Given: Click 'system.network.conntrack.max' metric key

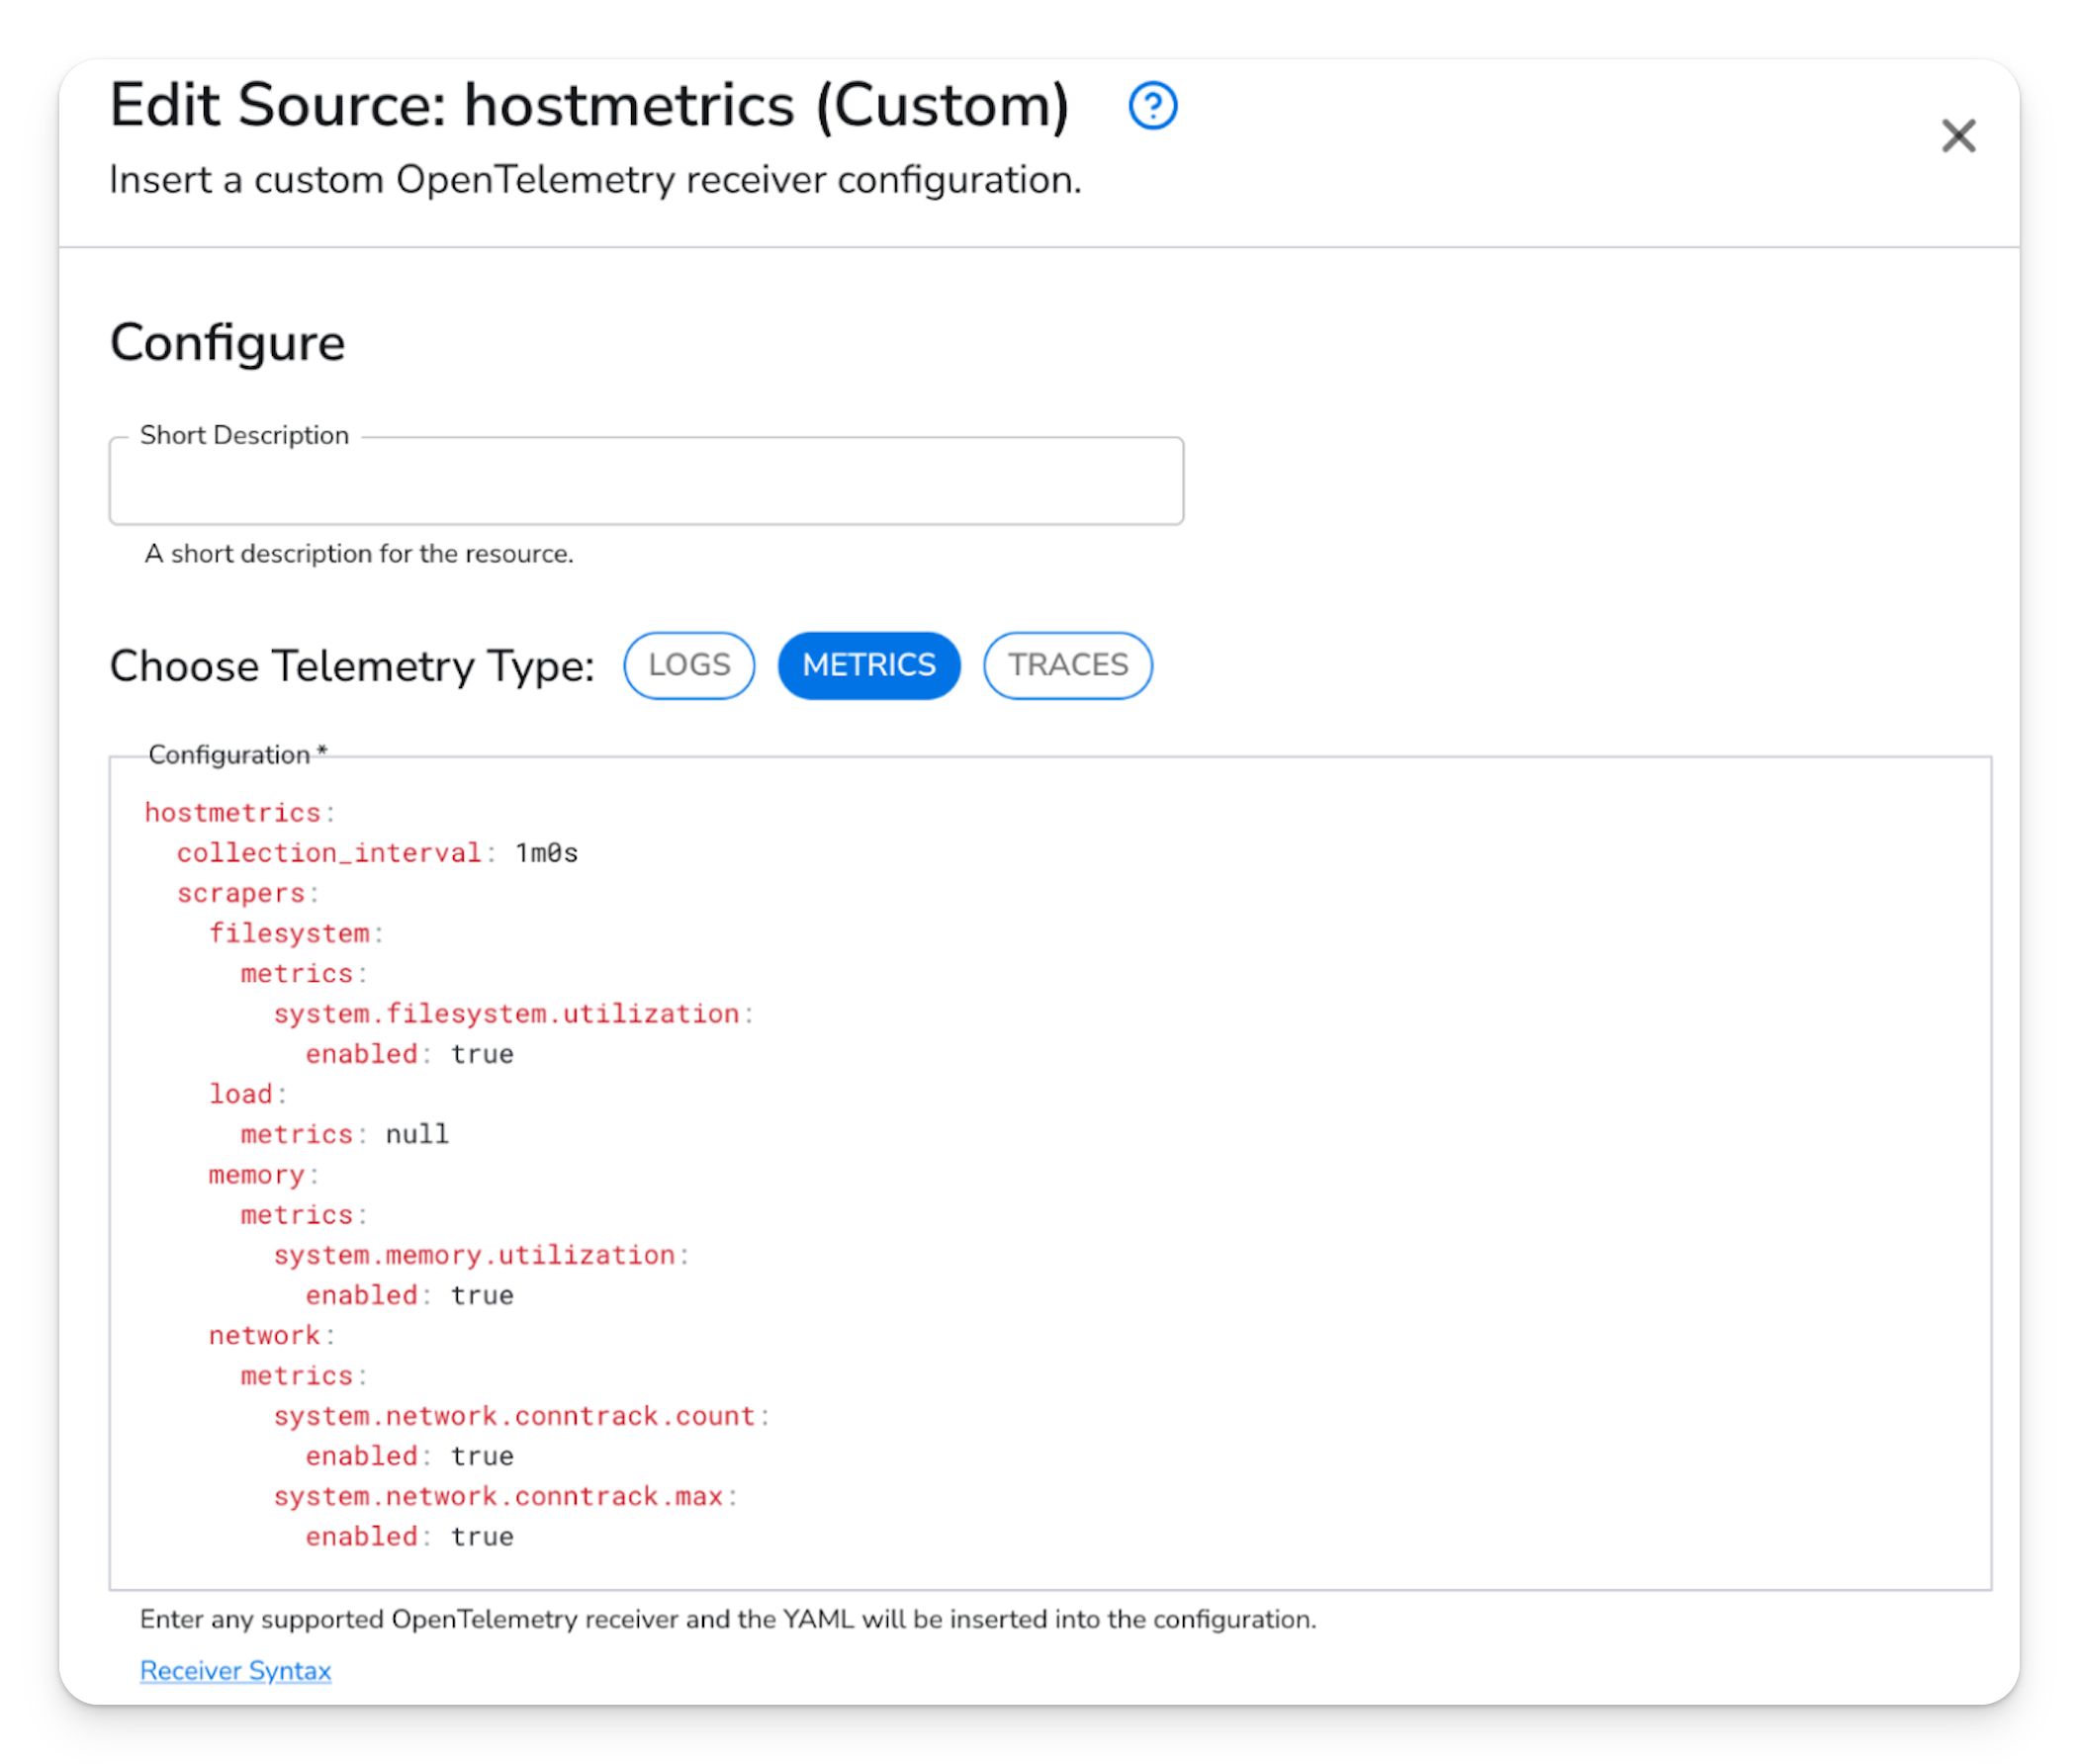Looking at the screenshot, I should coord(498,1496).
